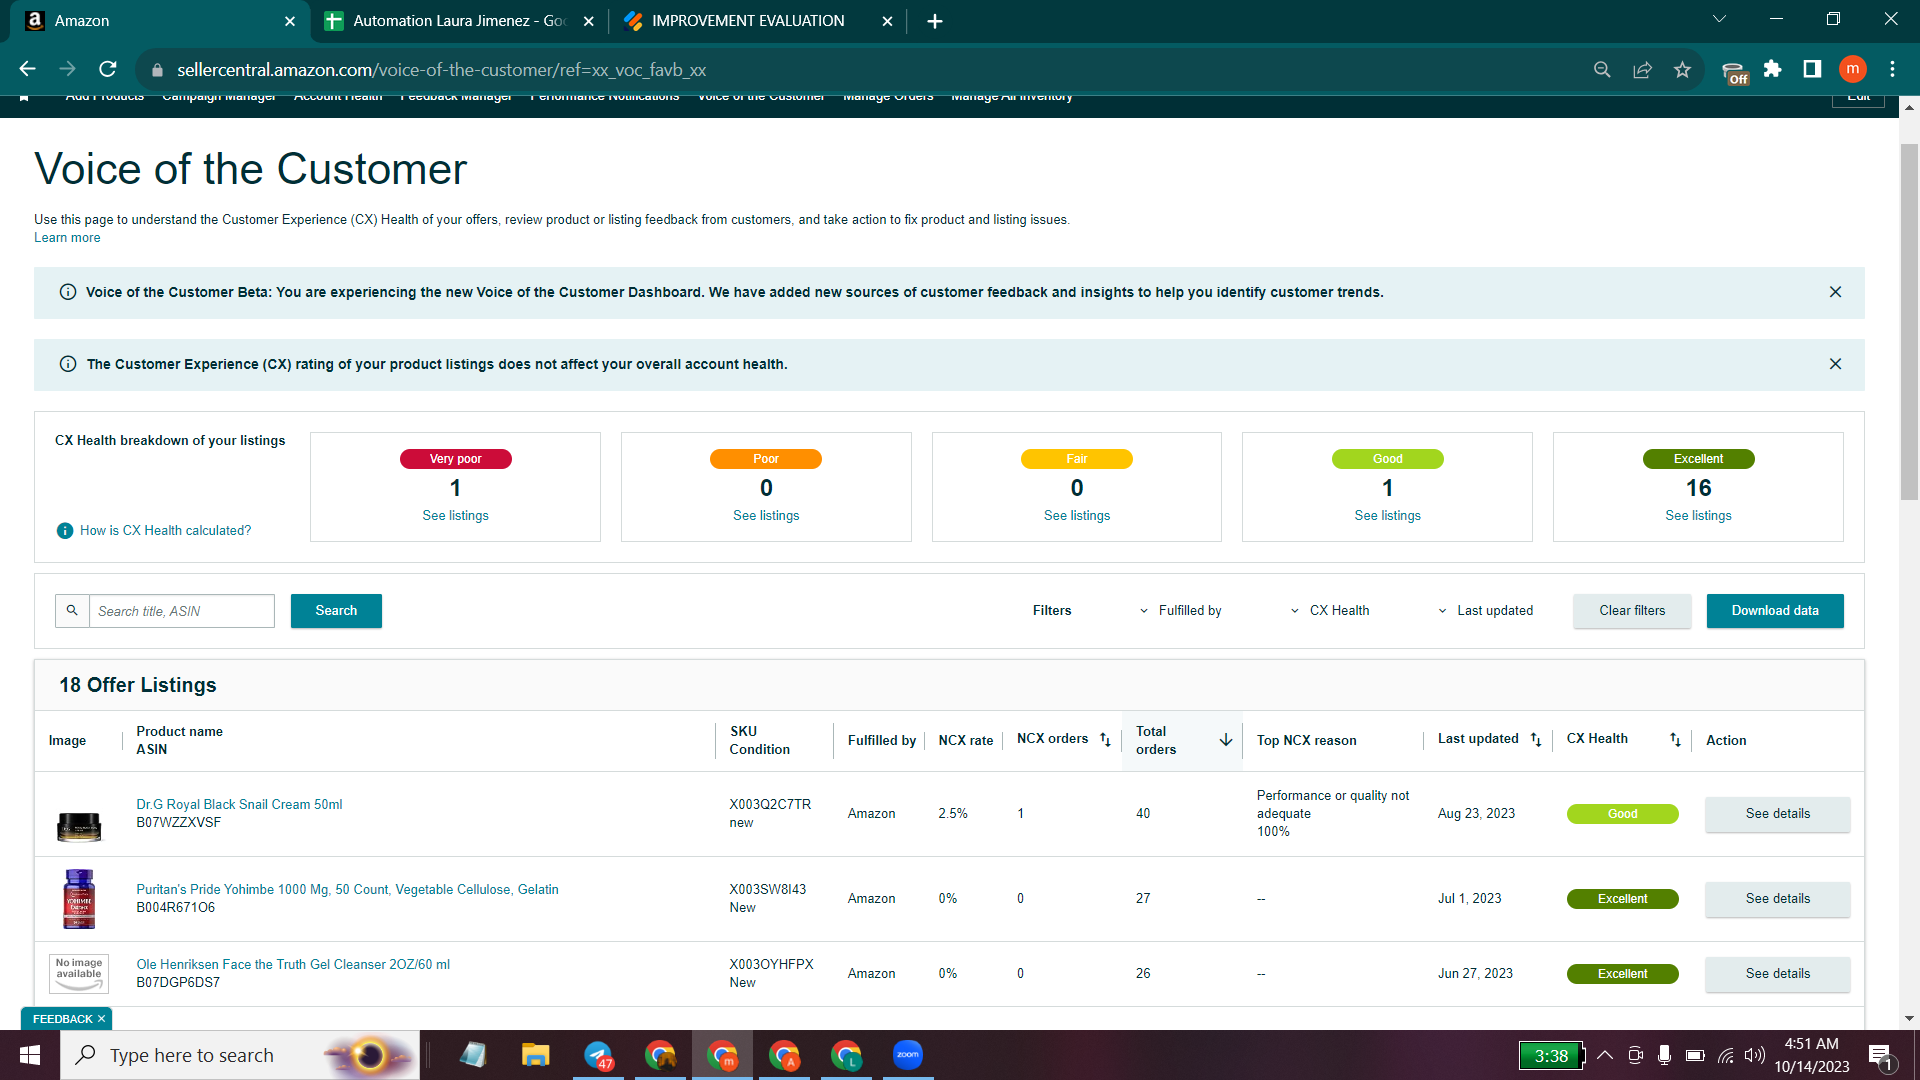Open the Learn more link
This screenshot has height=1080, width=1920.
pos(67,238)
